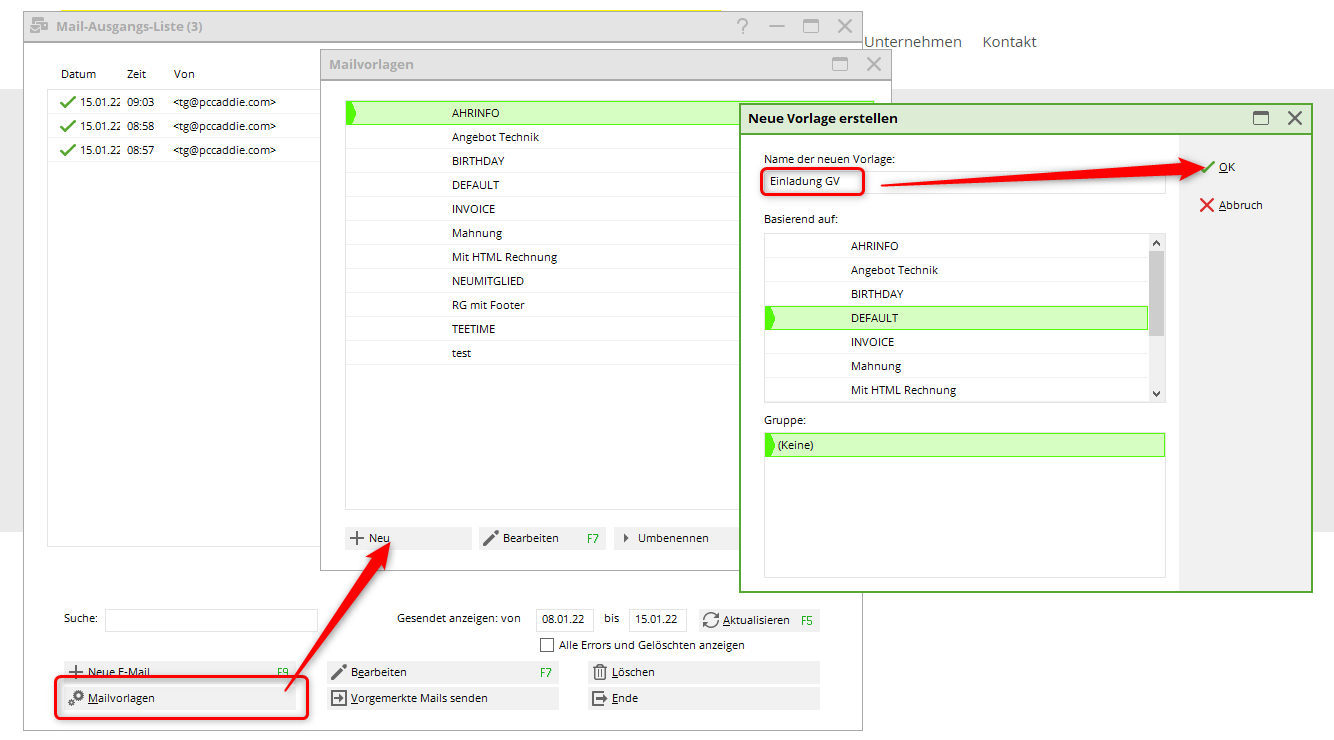This screenshot has width=1334, height=740.
Task: Click the green status check of 08:58 mail
Action: click(x=68, y=126)
